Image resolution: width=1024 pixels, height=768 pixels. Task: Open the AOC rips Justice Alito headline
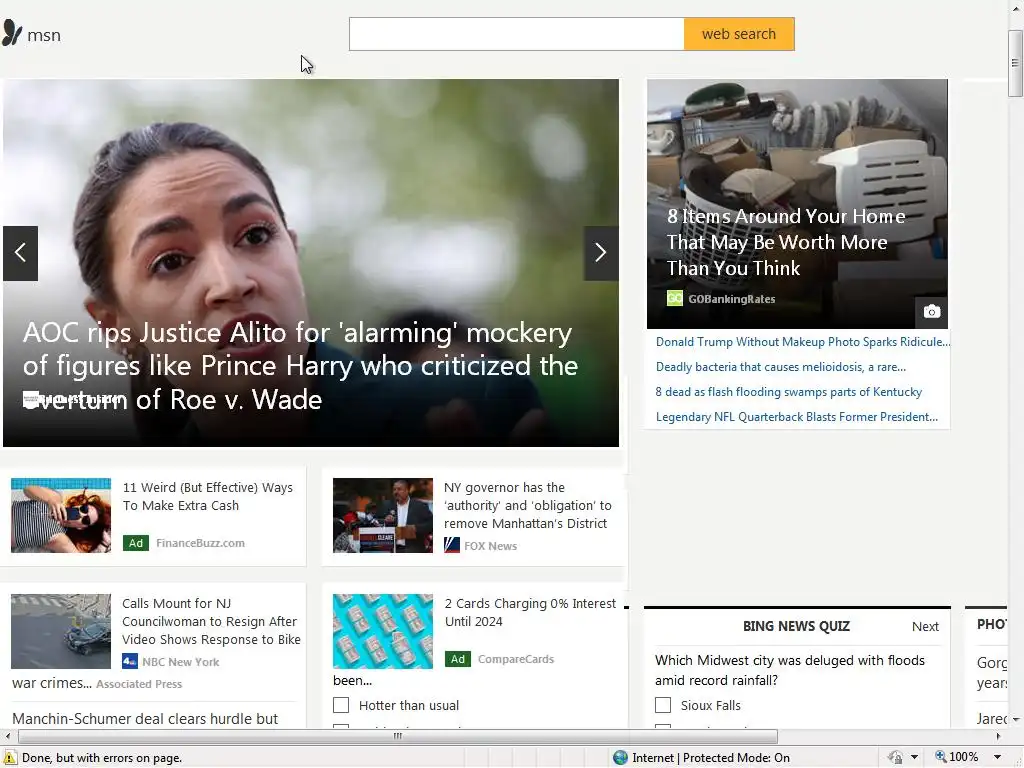click(x=300, y=366)
